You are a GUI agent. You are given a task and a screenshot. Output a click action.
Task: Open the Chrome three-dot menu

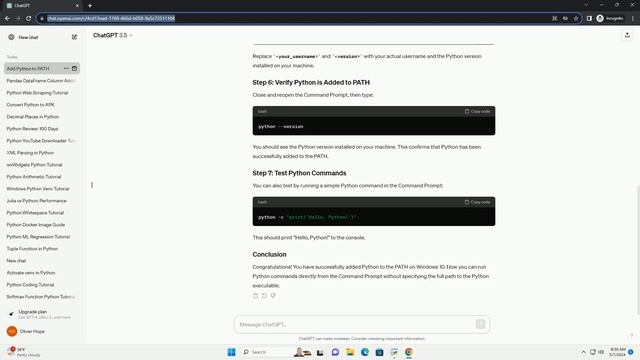click(x=633, y=18)
